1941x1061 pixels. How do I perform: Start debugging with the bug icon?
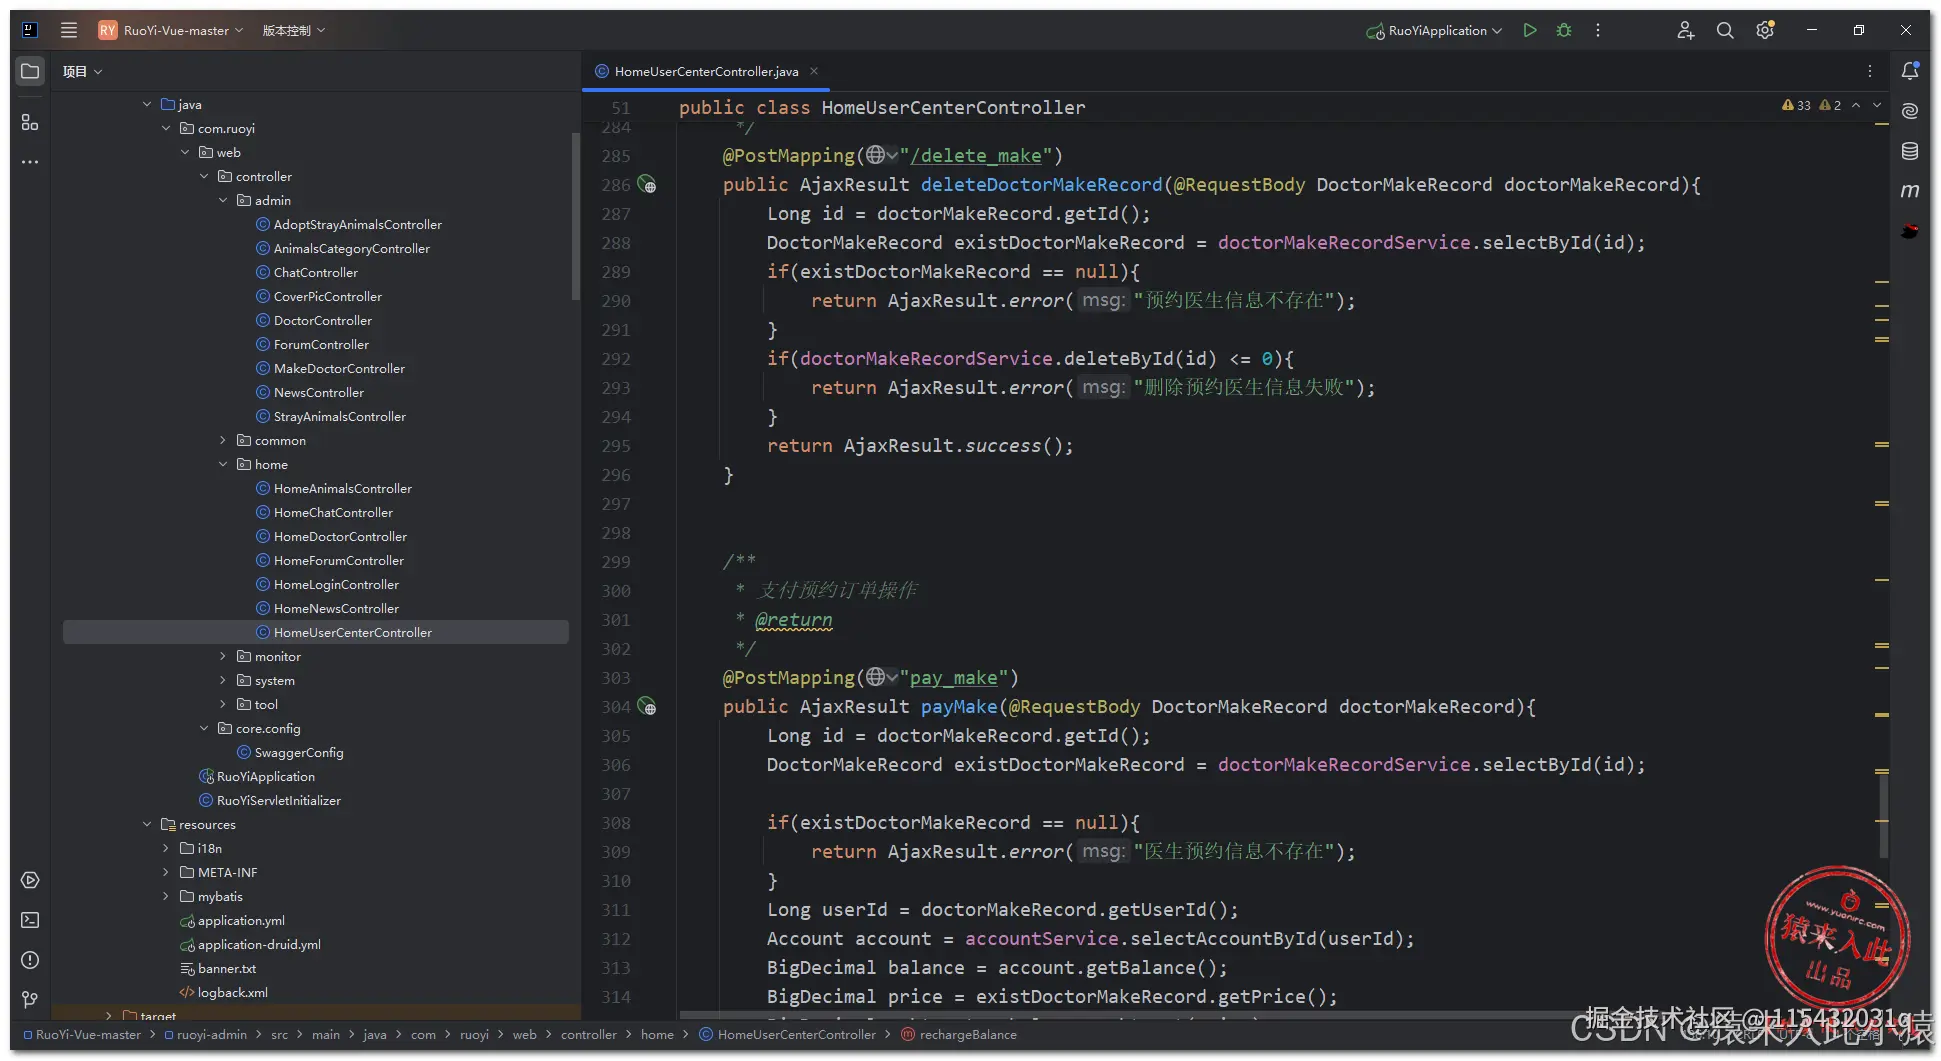(1564, 30)
